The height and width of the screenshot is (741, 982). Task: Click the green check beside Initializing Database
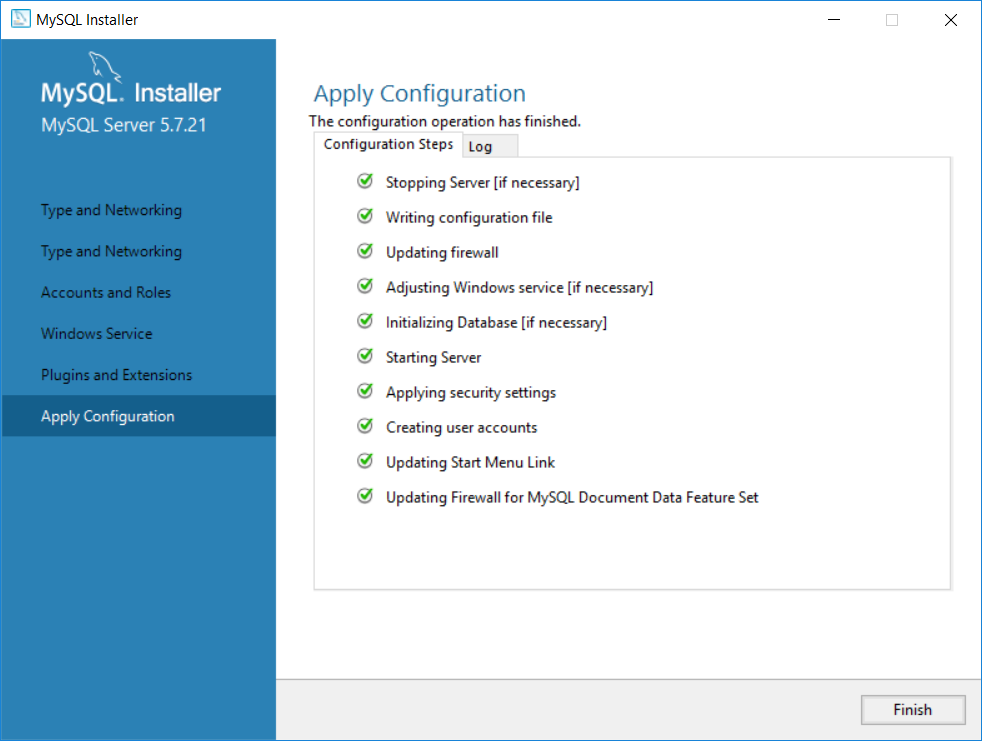click(x=365, y=322)
